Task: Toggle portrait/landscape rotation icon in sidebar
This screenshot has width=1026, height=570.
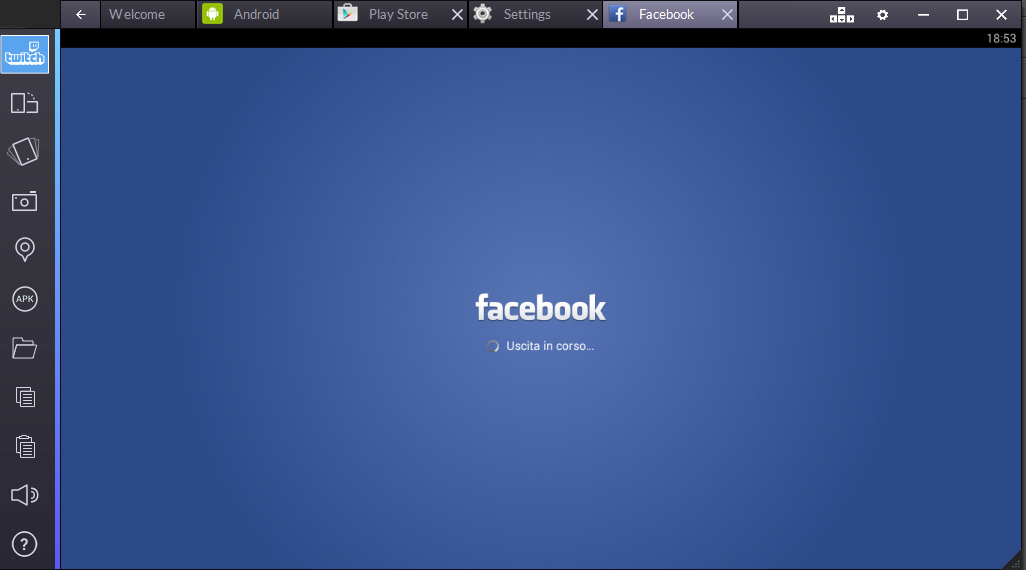Action: [x=24, y=103]
